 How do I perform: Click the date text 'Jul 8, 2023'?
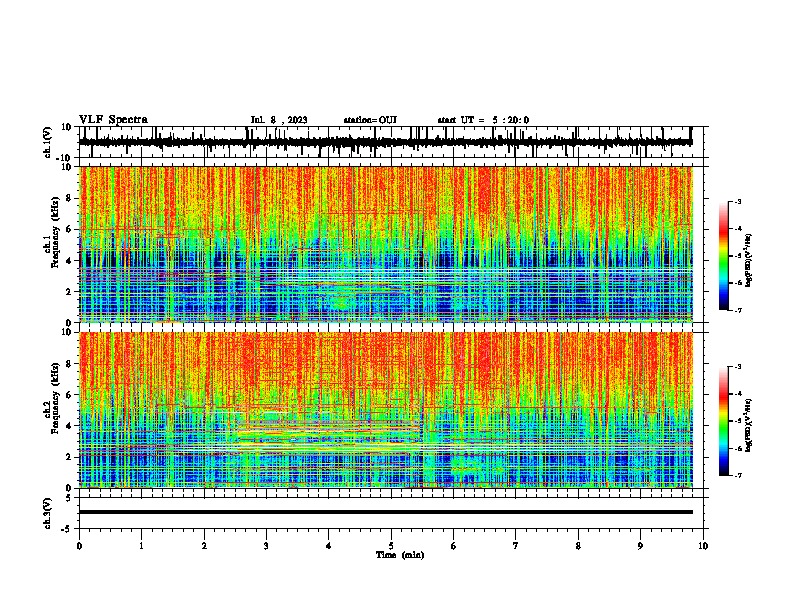pos(279,120)
